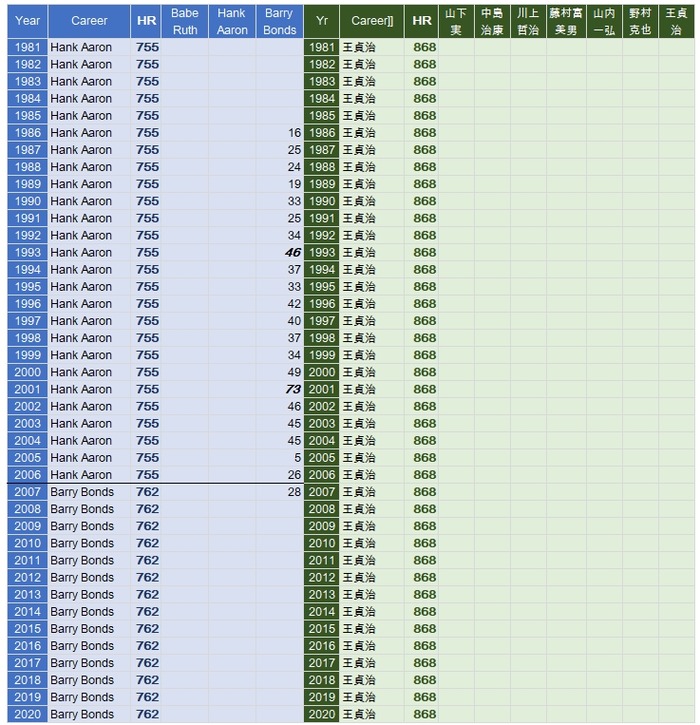Click the 868 value in the 1998 row
Image resolution: width=700 pixels, height=725 pixels.
pyautogui.click(x=424, y=338)
